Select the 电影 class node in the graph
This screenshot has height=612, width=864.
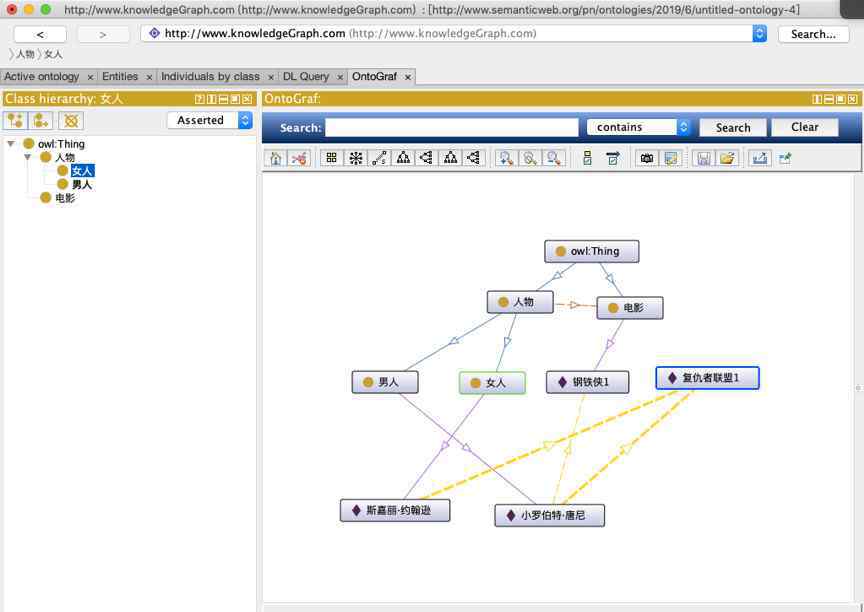630,308
